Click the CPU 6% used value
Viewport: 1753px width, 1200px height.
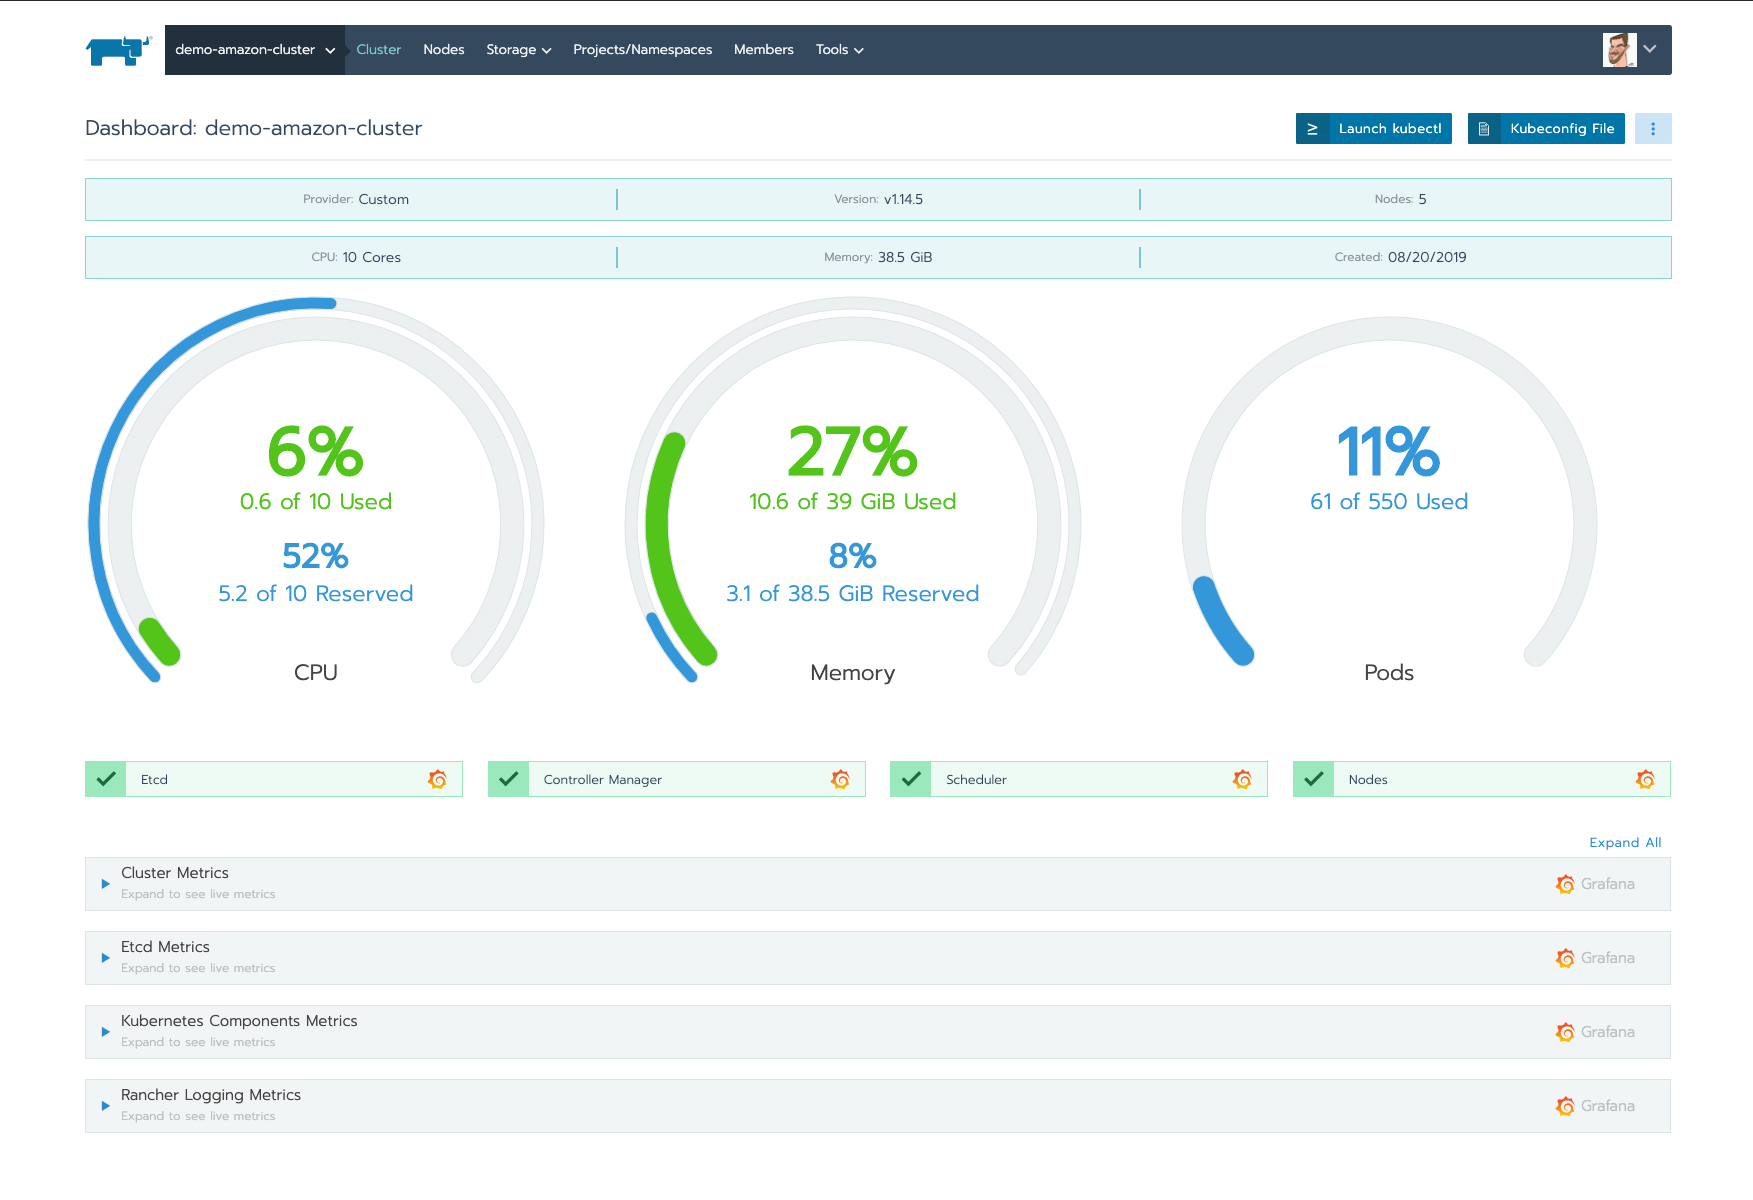(315, 451)
